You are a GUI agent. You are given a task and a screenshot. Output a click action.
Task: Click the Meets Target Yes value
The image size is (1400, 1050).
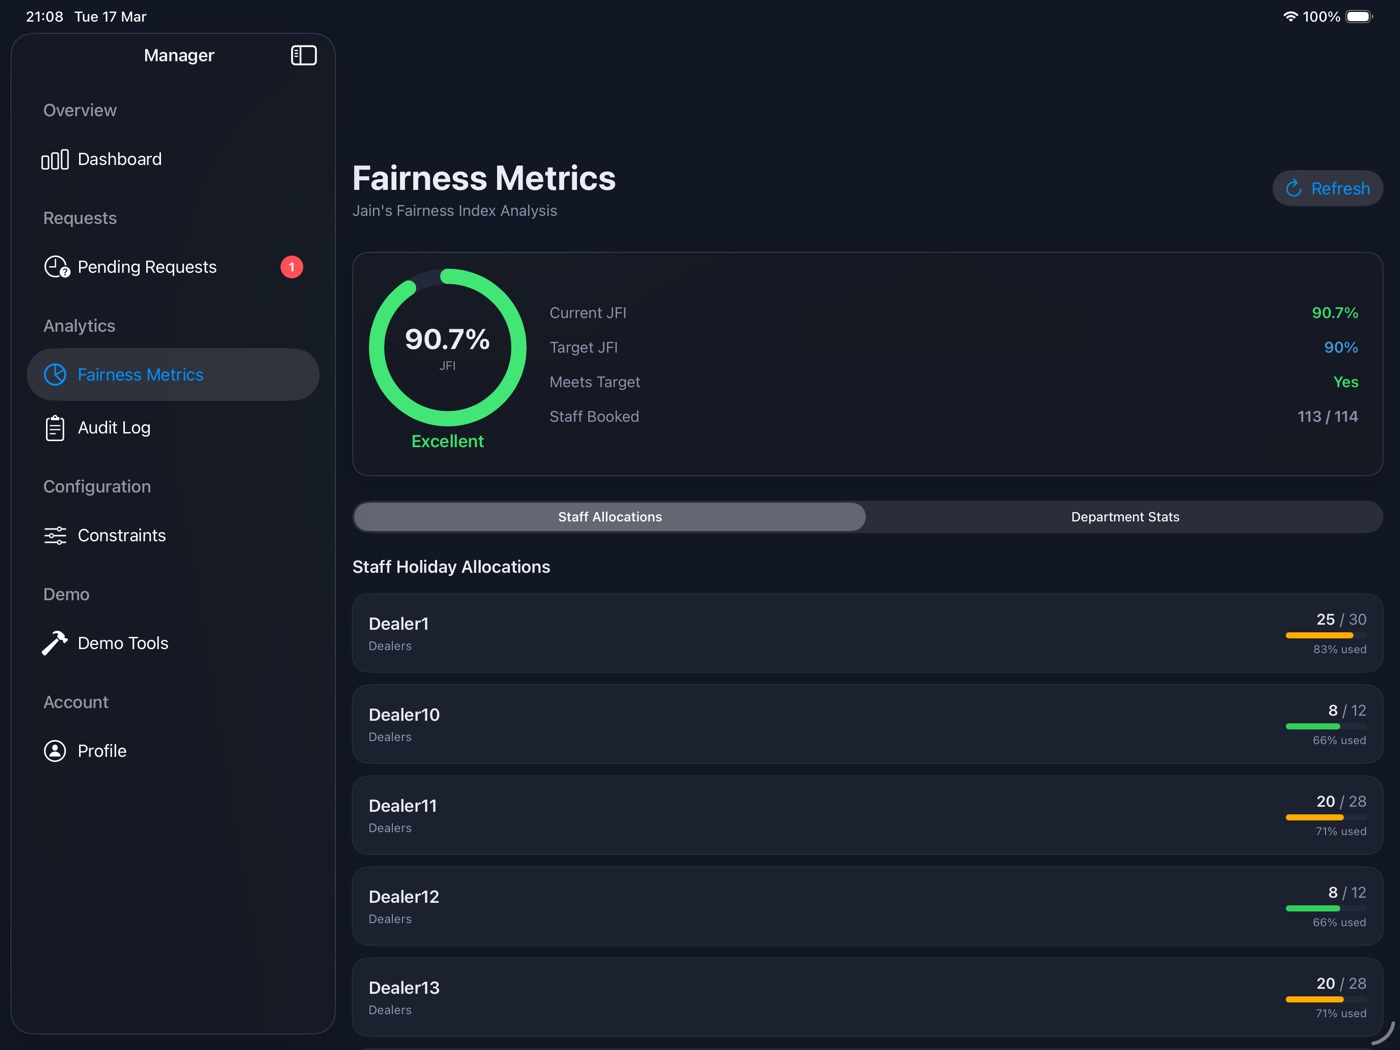(x=1346, y=382)
